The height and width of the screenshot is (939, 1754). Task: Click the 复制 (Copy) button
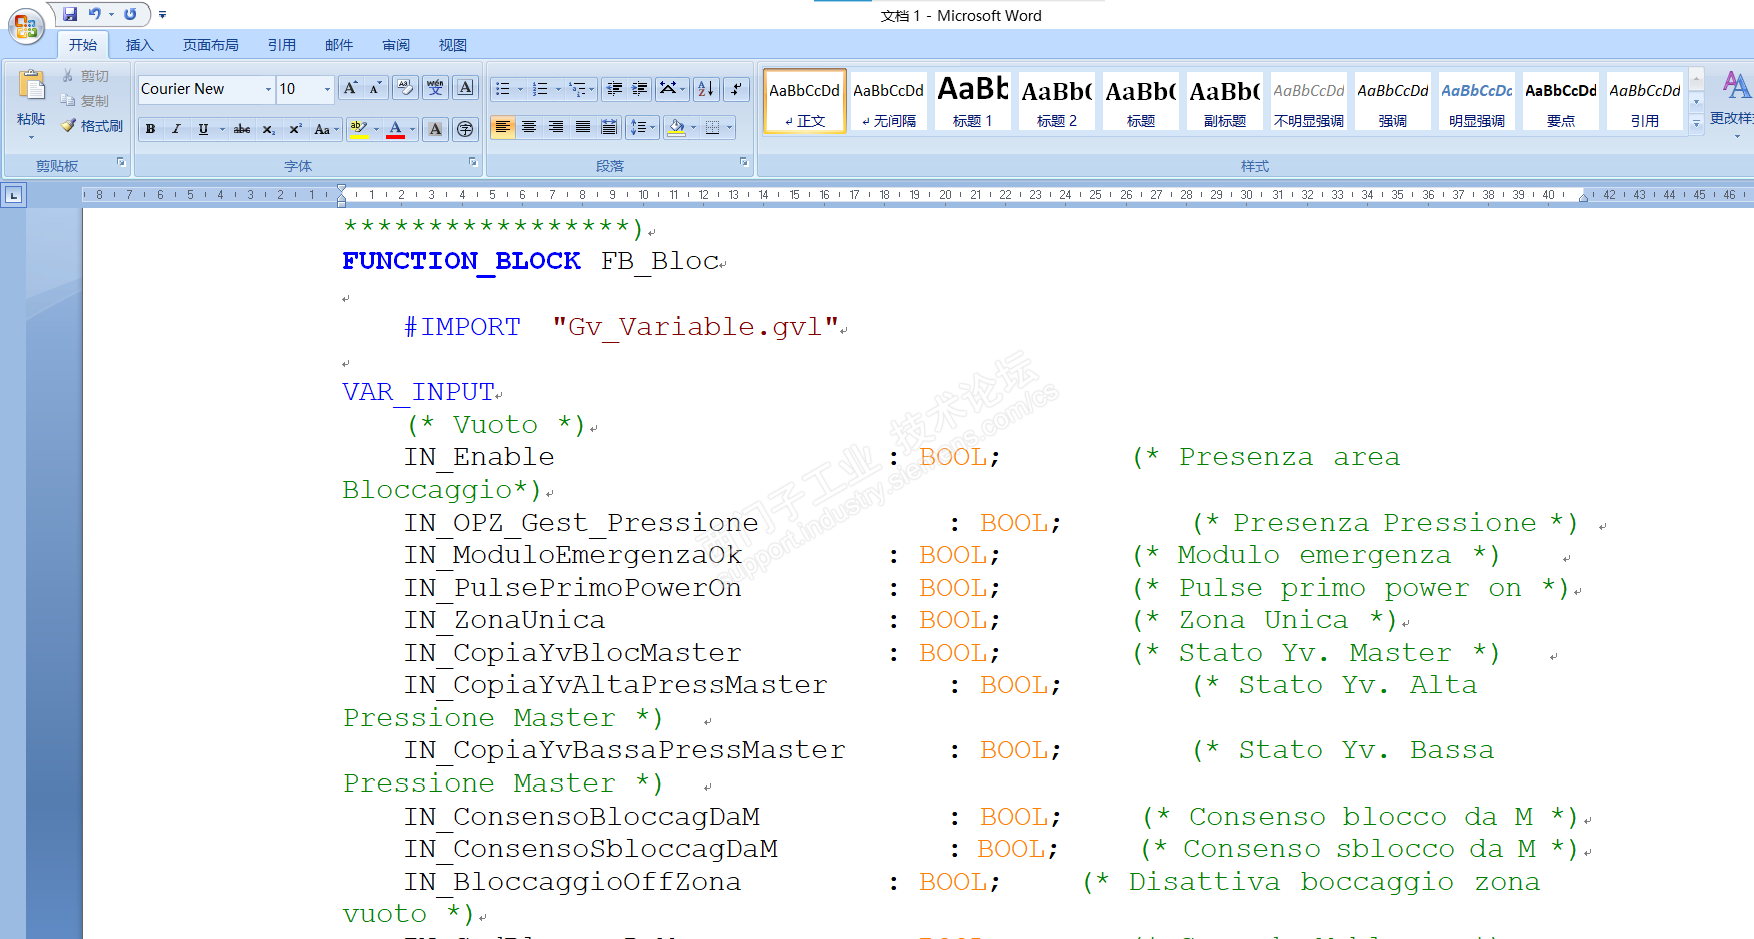pyautogui.click(x=85, y=101)
